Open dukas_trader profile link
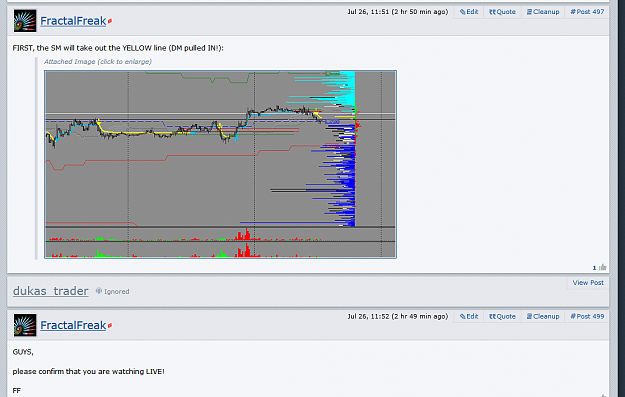The width and height of the screenshot is (625, 397). (x=51, y=291)
